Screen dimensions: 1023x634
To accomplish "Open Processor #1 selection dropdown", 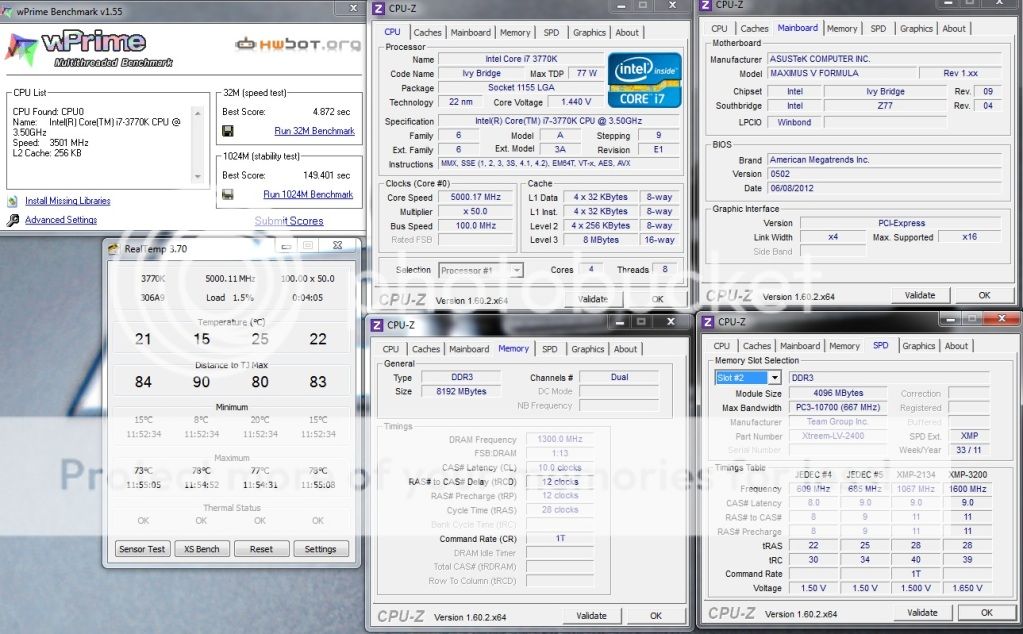I will pos(516,270).
